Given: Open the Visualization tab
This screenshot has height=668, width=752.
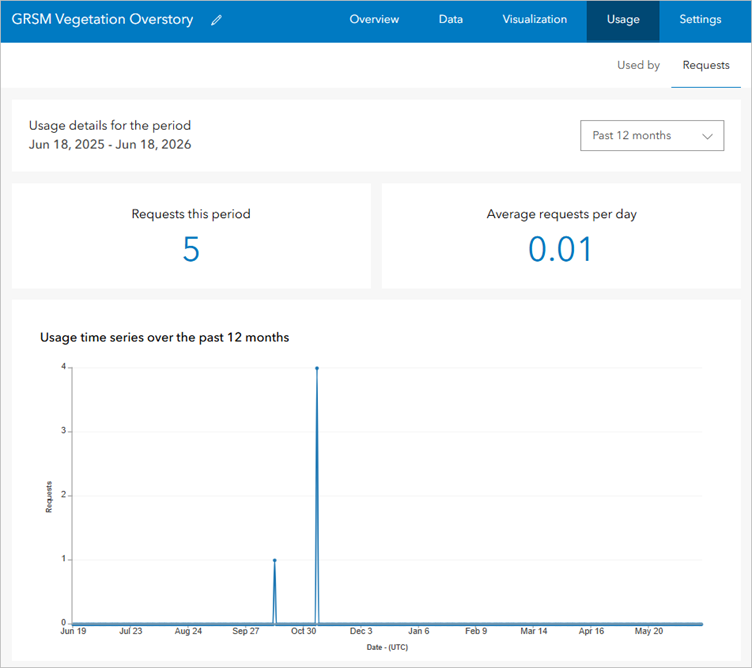Looking at the screenshot, I should (535, 19).
